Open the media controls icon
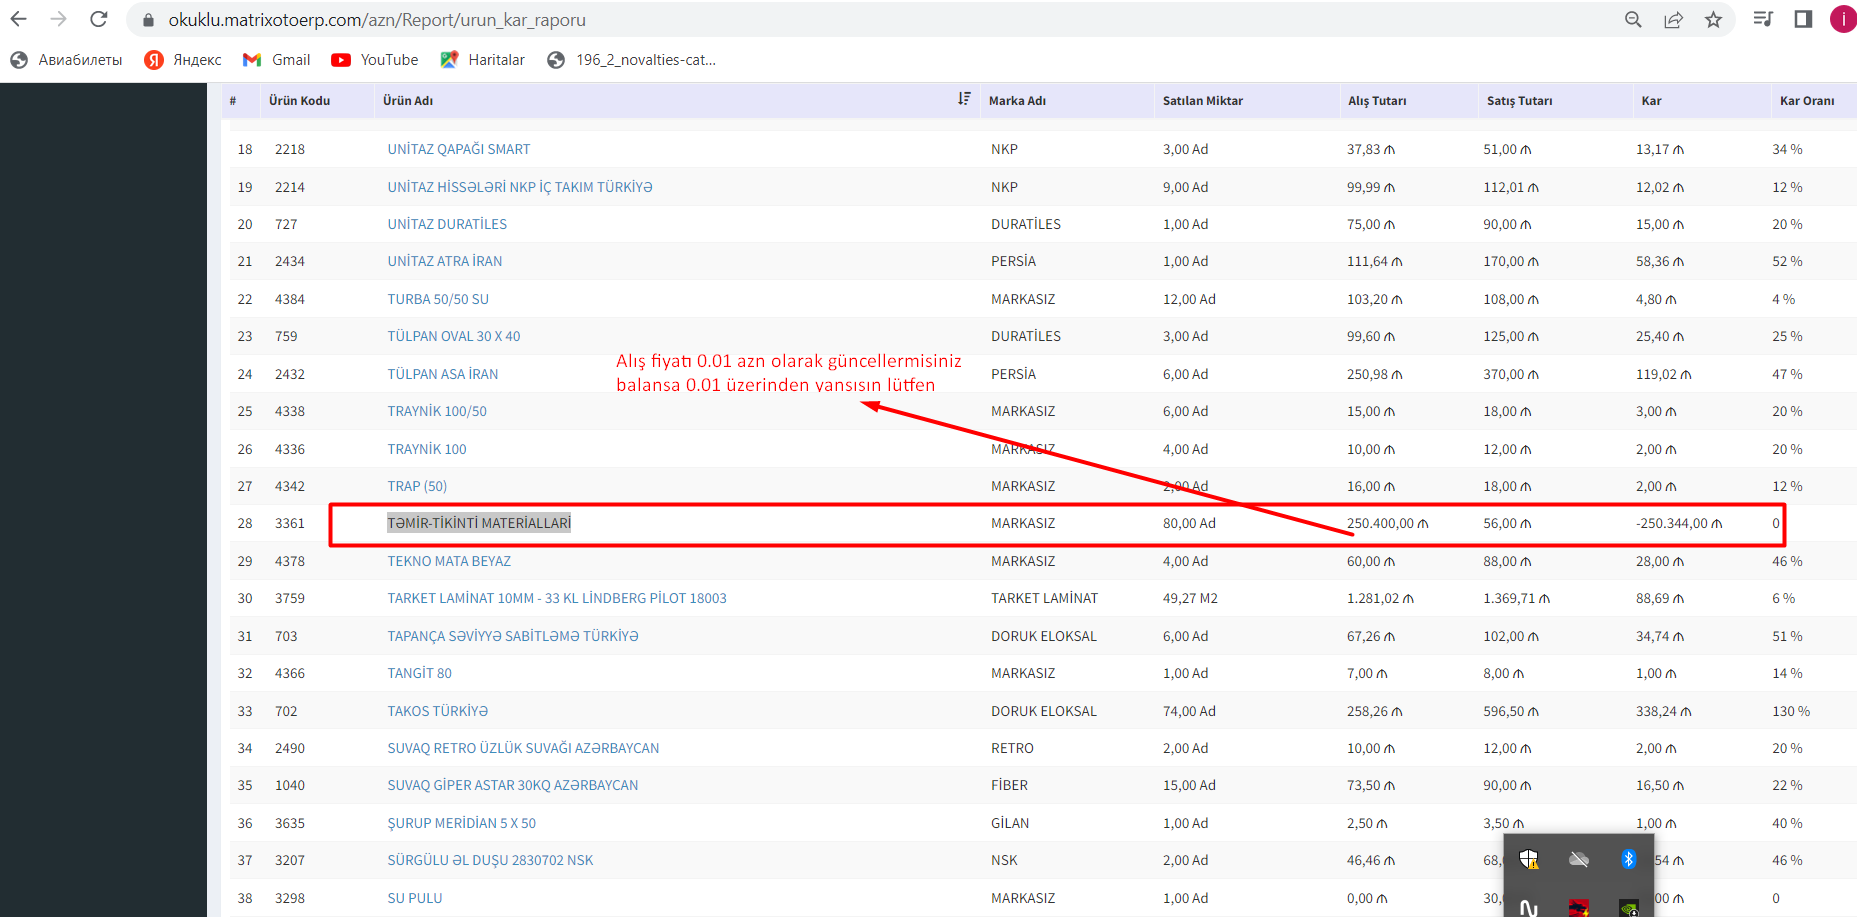Screen dimensions: 1857x917 pos(1763,19)
